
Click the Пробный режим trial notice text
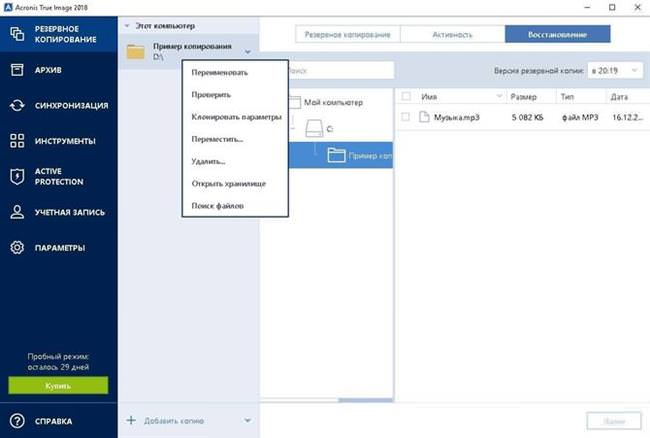tap(58, 361)
